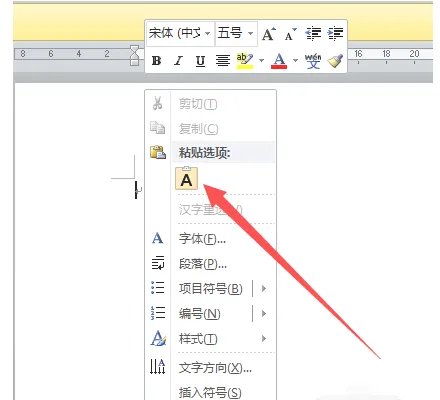Click the bullet list icon
440x400 pixels.
pyautogui.click(x=158, y=288)
